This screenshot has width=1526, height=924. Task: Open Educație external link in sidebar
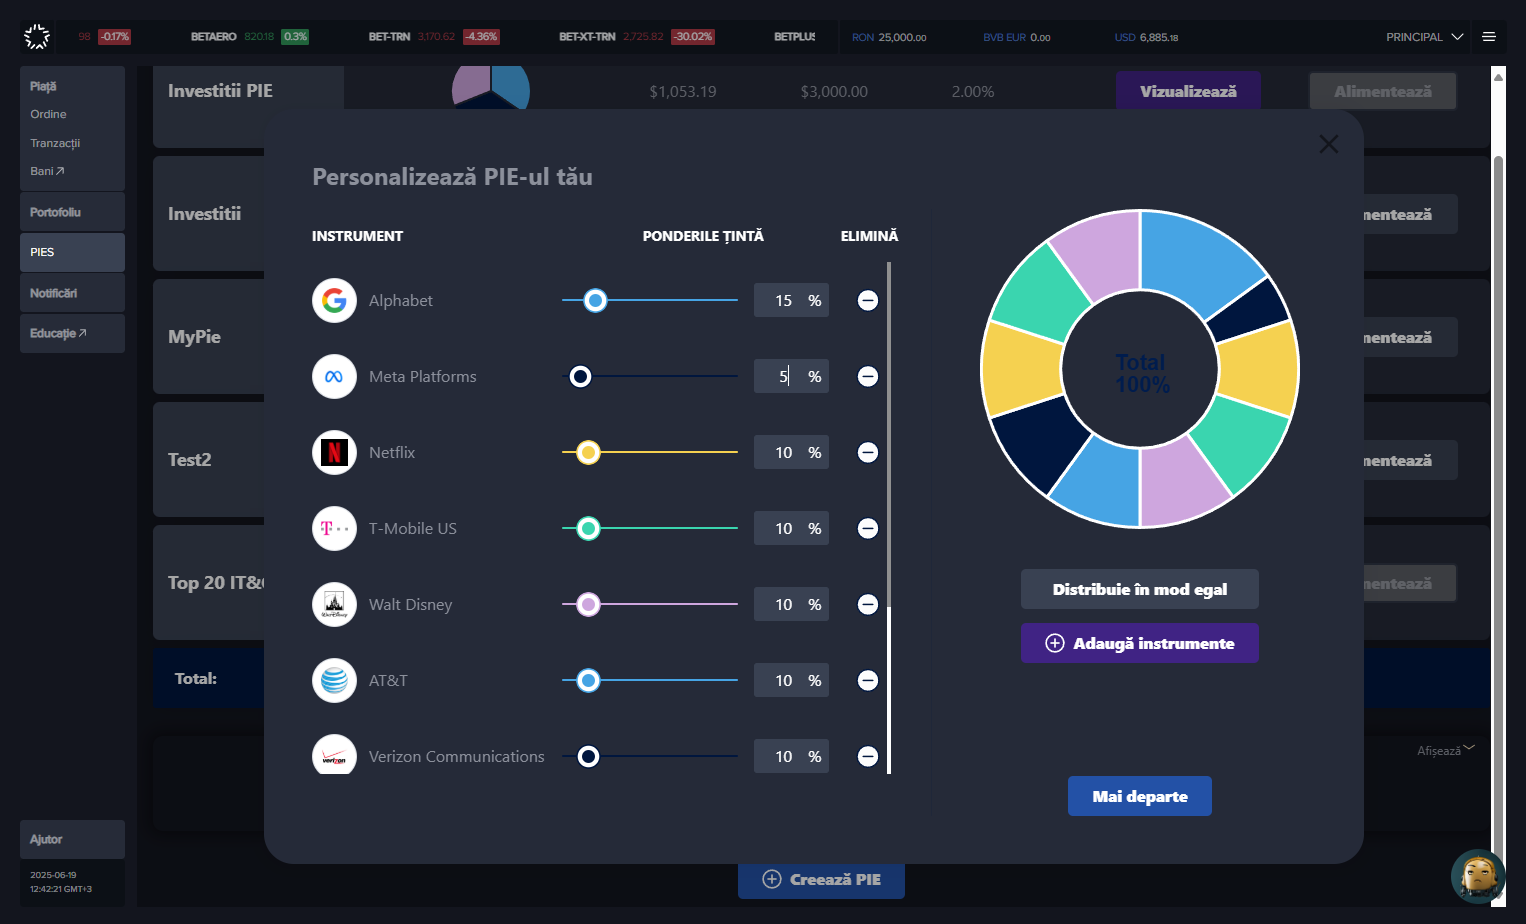[72, 333]
